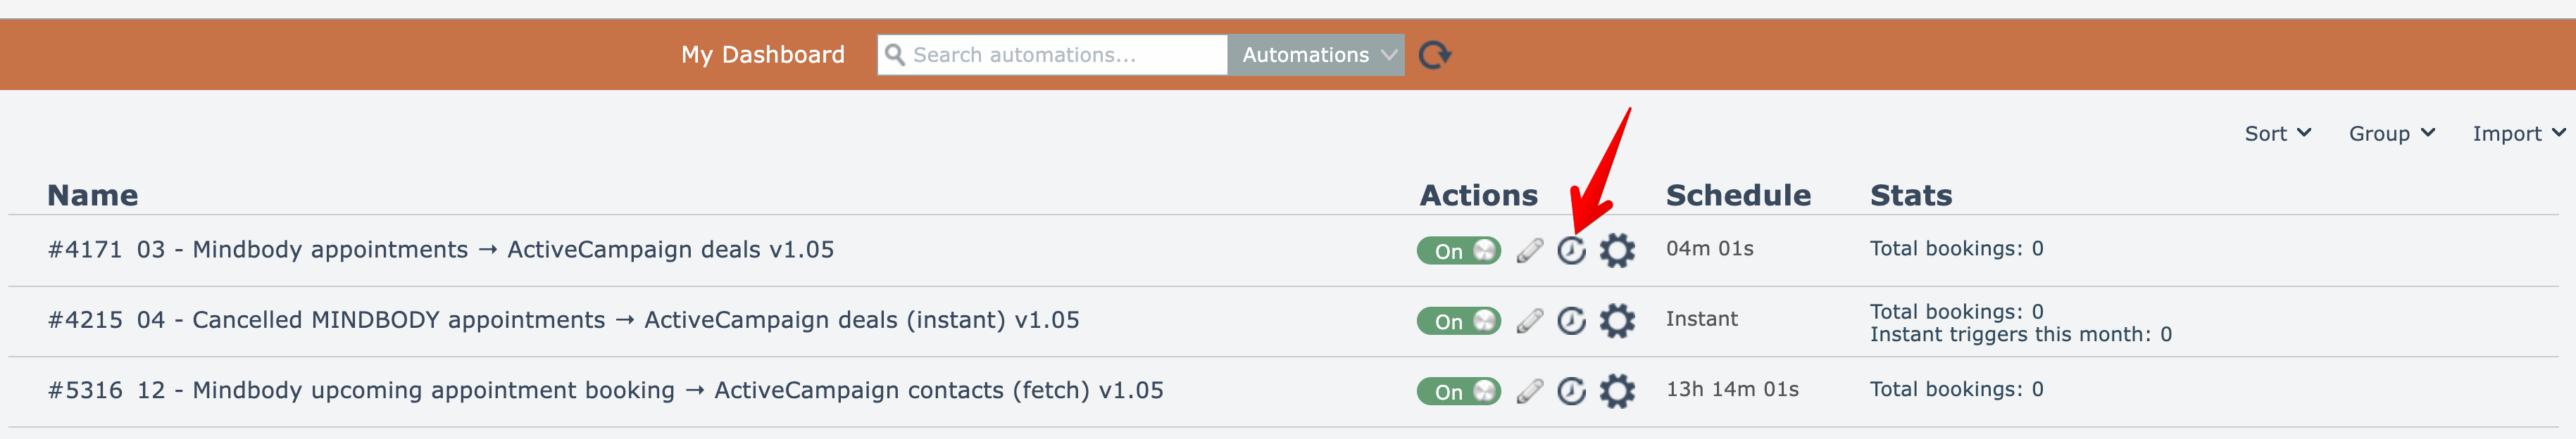Open schedule clock for automation #4215

1571,320
